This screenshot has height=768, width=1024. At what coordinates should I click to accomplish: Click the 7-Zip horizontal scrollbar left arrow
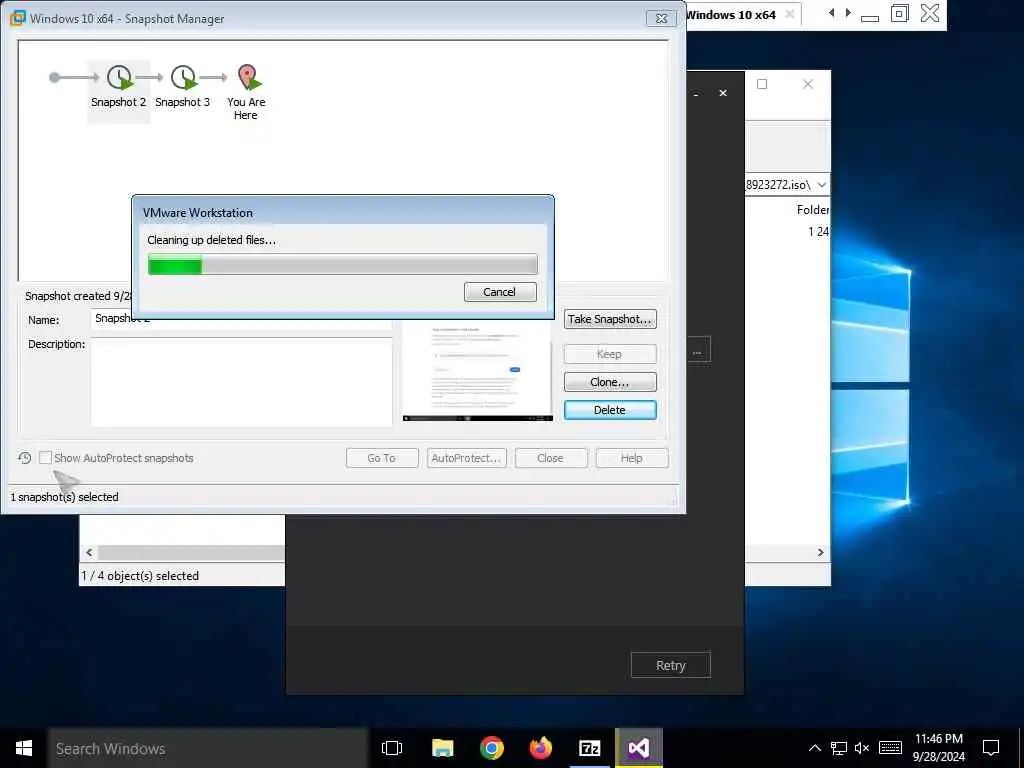89,552
